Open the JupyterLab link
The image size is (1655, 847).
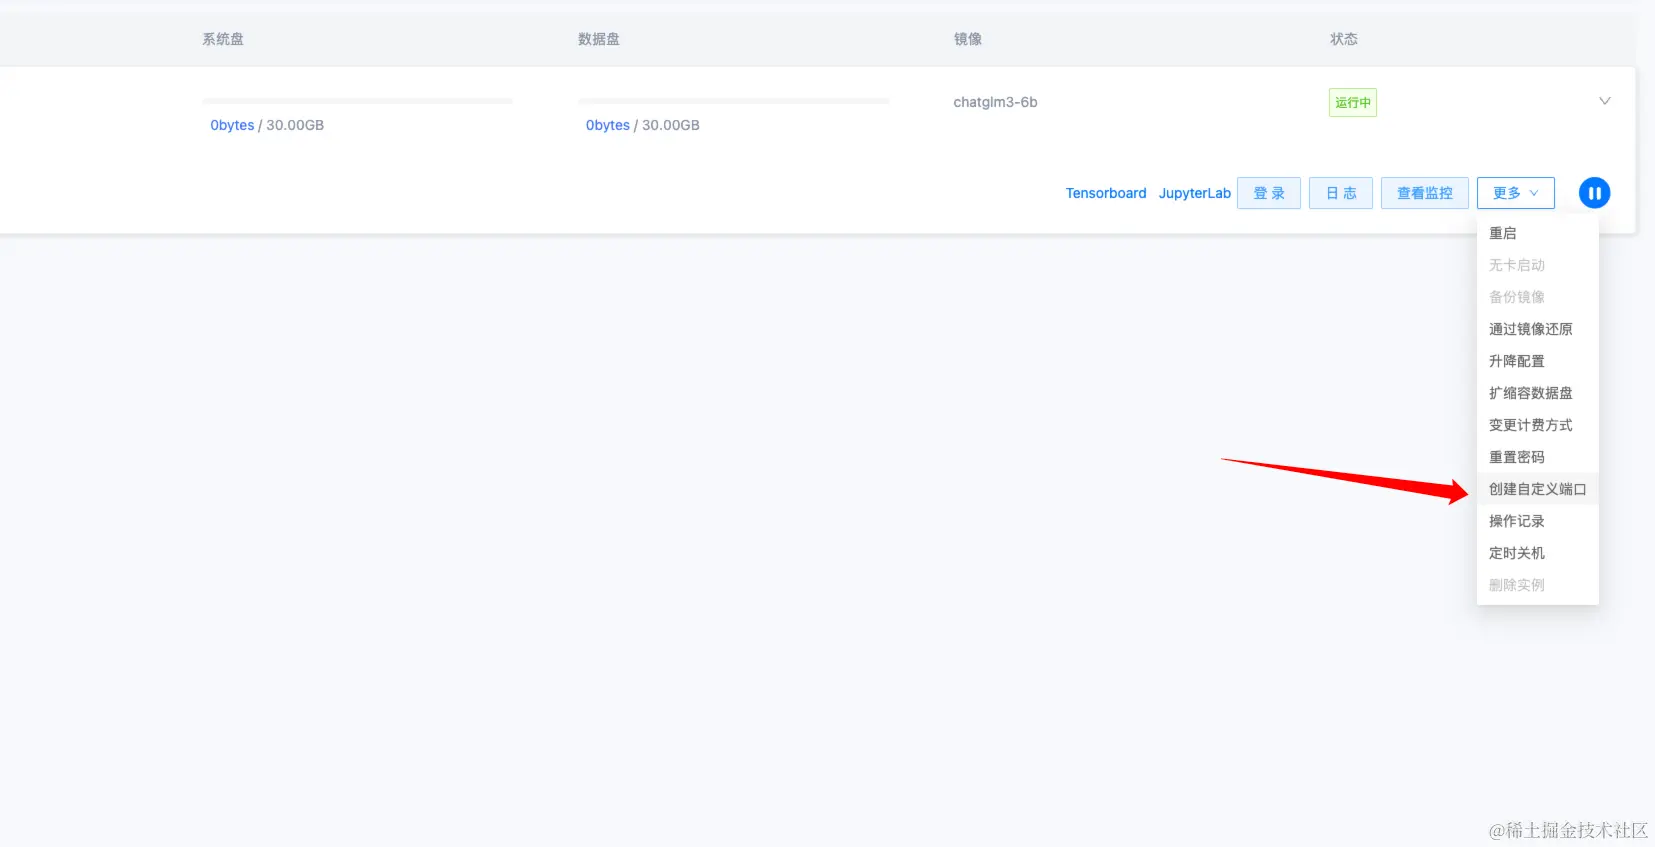pos(1194,193)
